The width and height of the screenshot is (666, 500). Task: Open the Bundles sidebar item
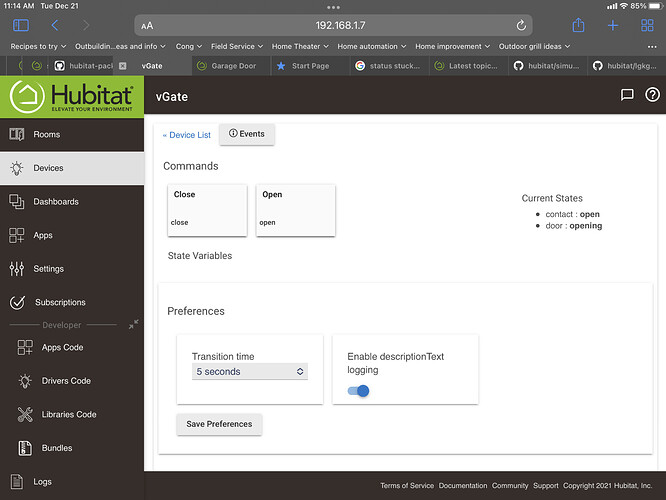tap(72, 448)
